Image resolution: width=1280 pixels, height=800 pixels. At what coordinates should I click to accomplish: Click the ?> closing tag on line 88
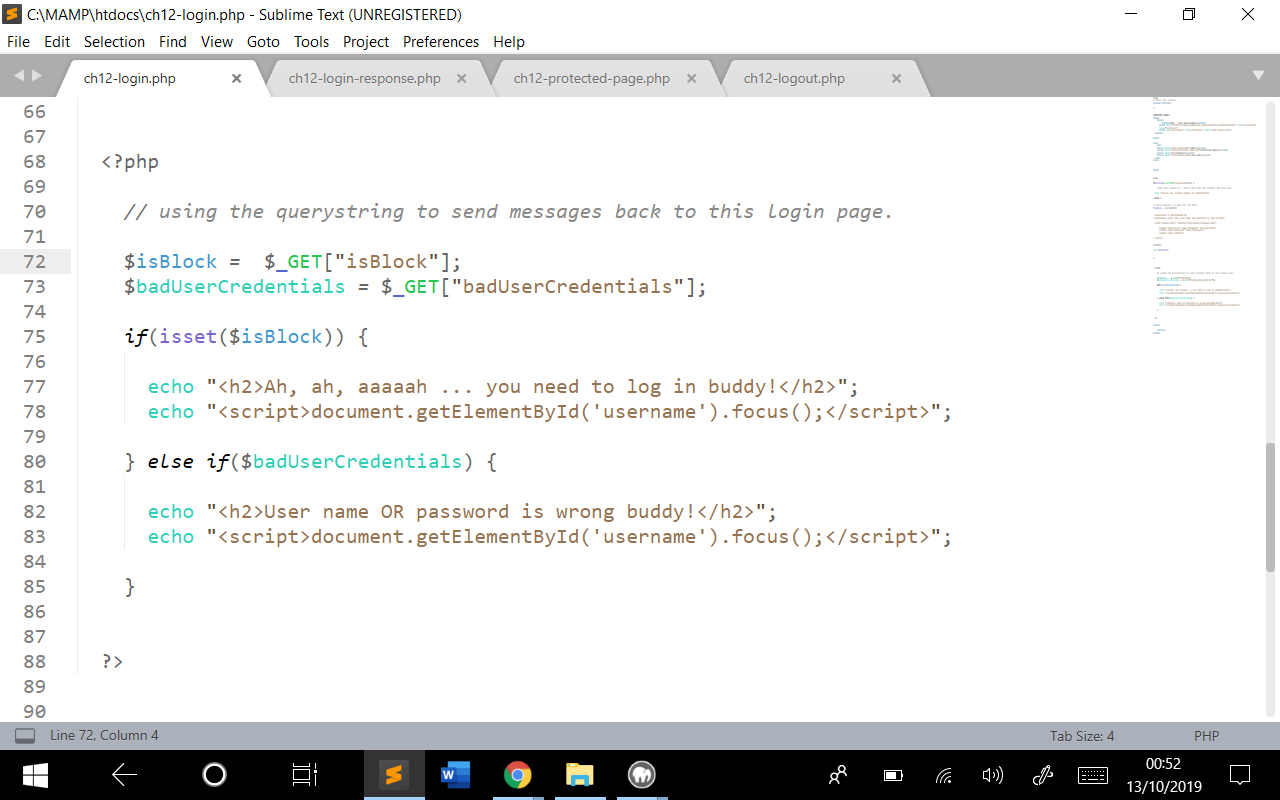pyautogui.click(x=112, y=661)
